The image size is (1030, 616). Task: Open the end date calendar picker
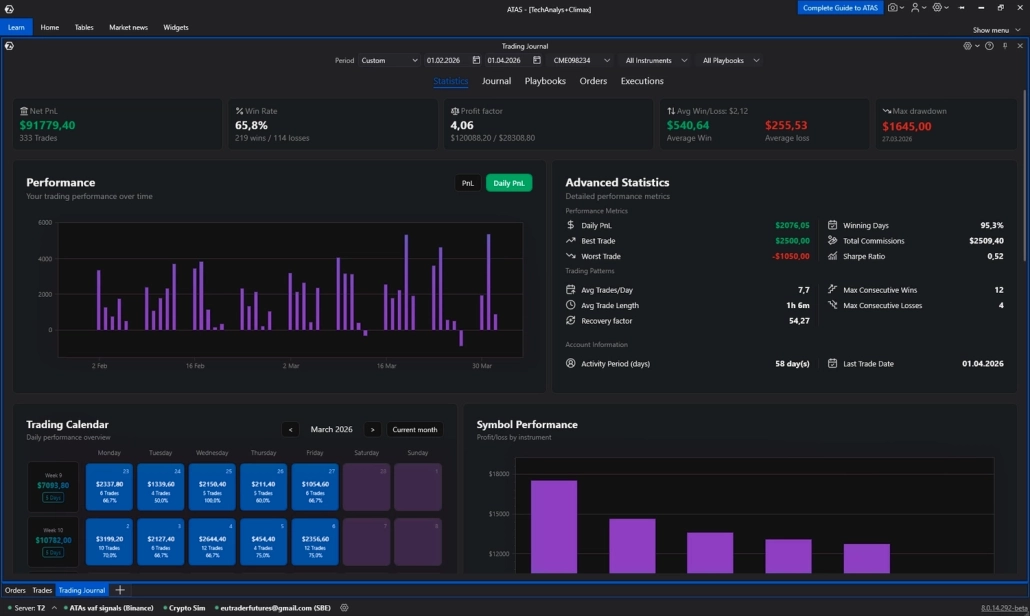point(537,60)
